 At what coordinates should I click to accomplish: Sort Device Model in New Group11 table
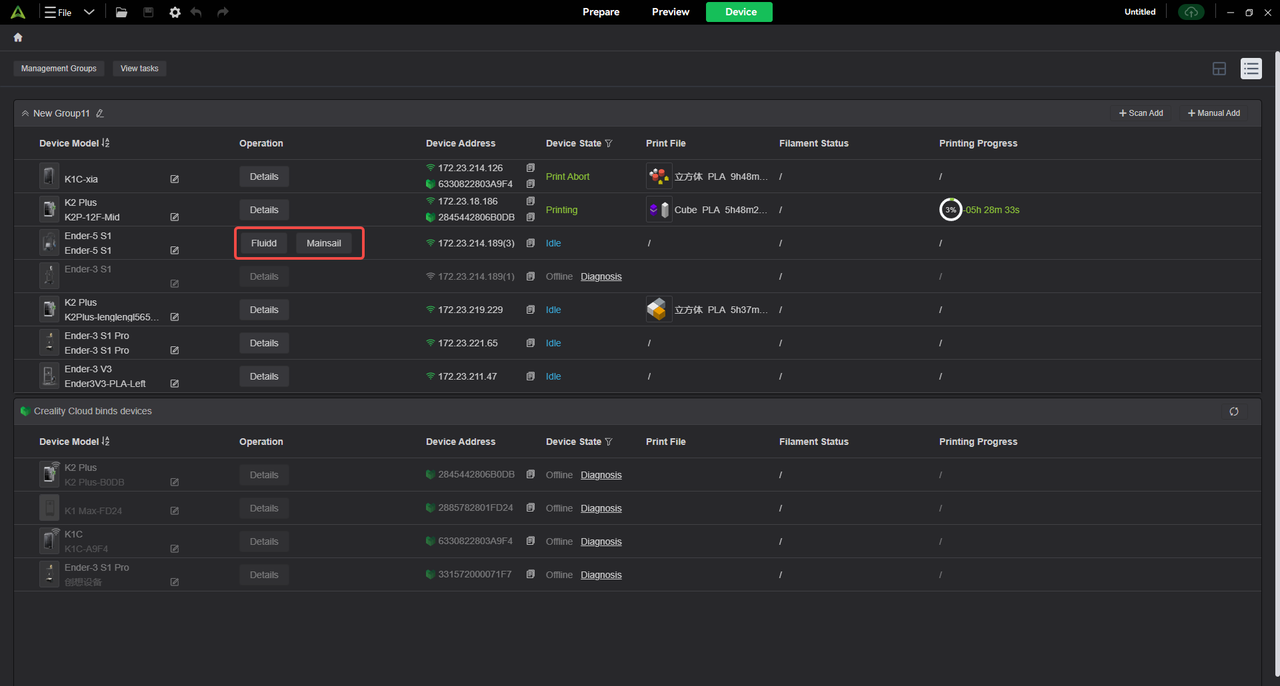[x=106, y=143]
